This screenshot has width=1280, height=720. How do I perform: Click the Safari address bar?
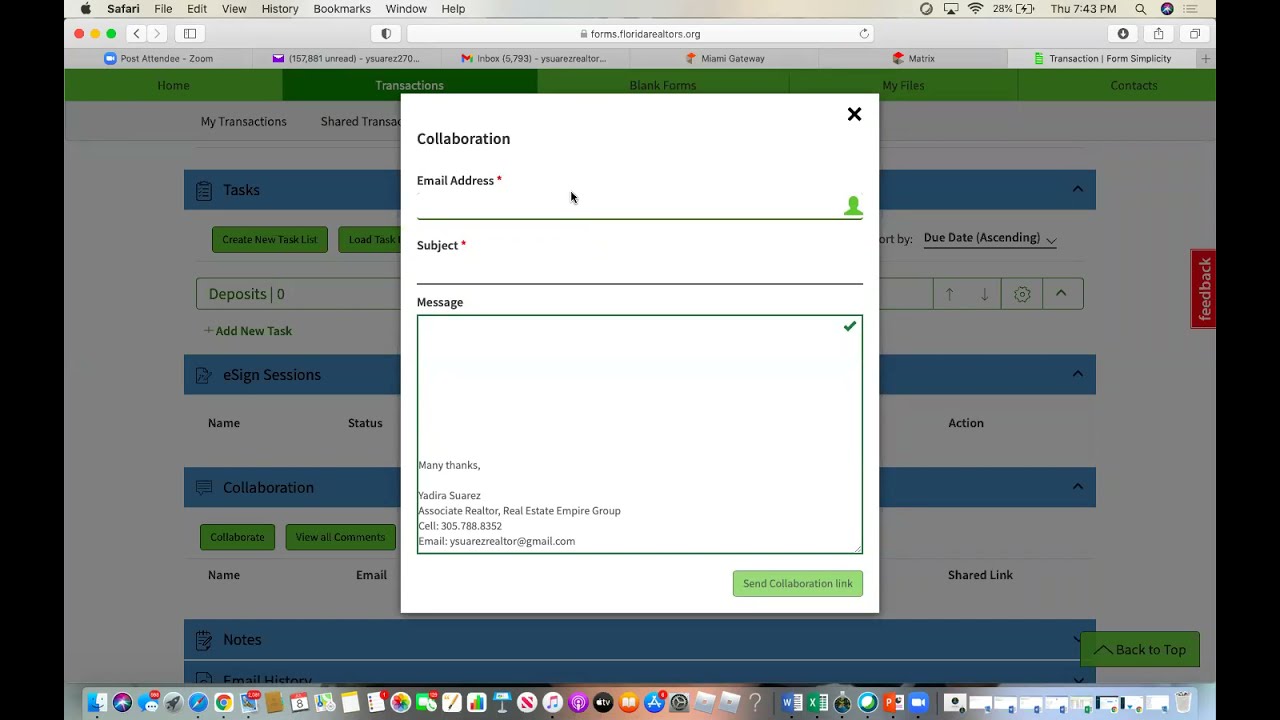tap(640, 34)
